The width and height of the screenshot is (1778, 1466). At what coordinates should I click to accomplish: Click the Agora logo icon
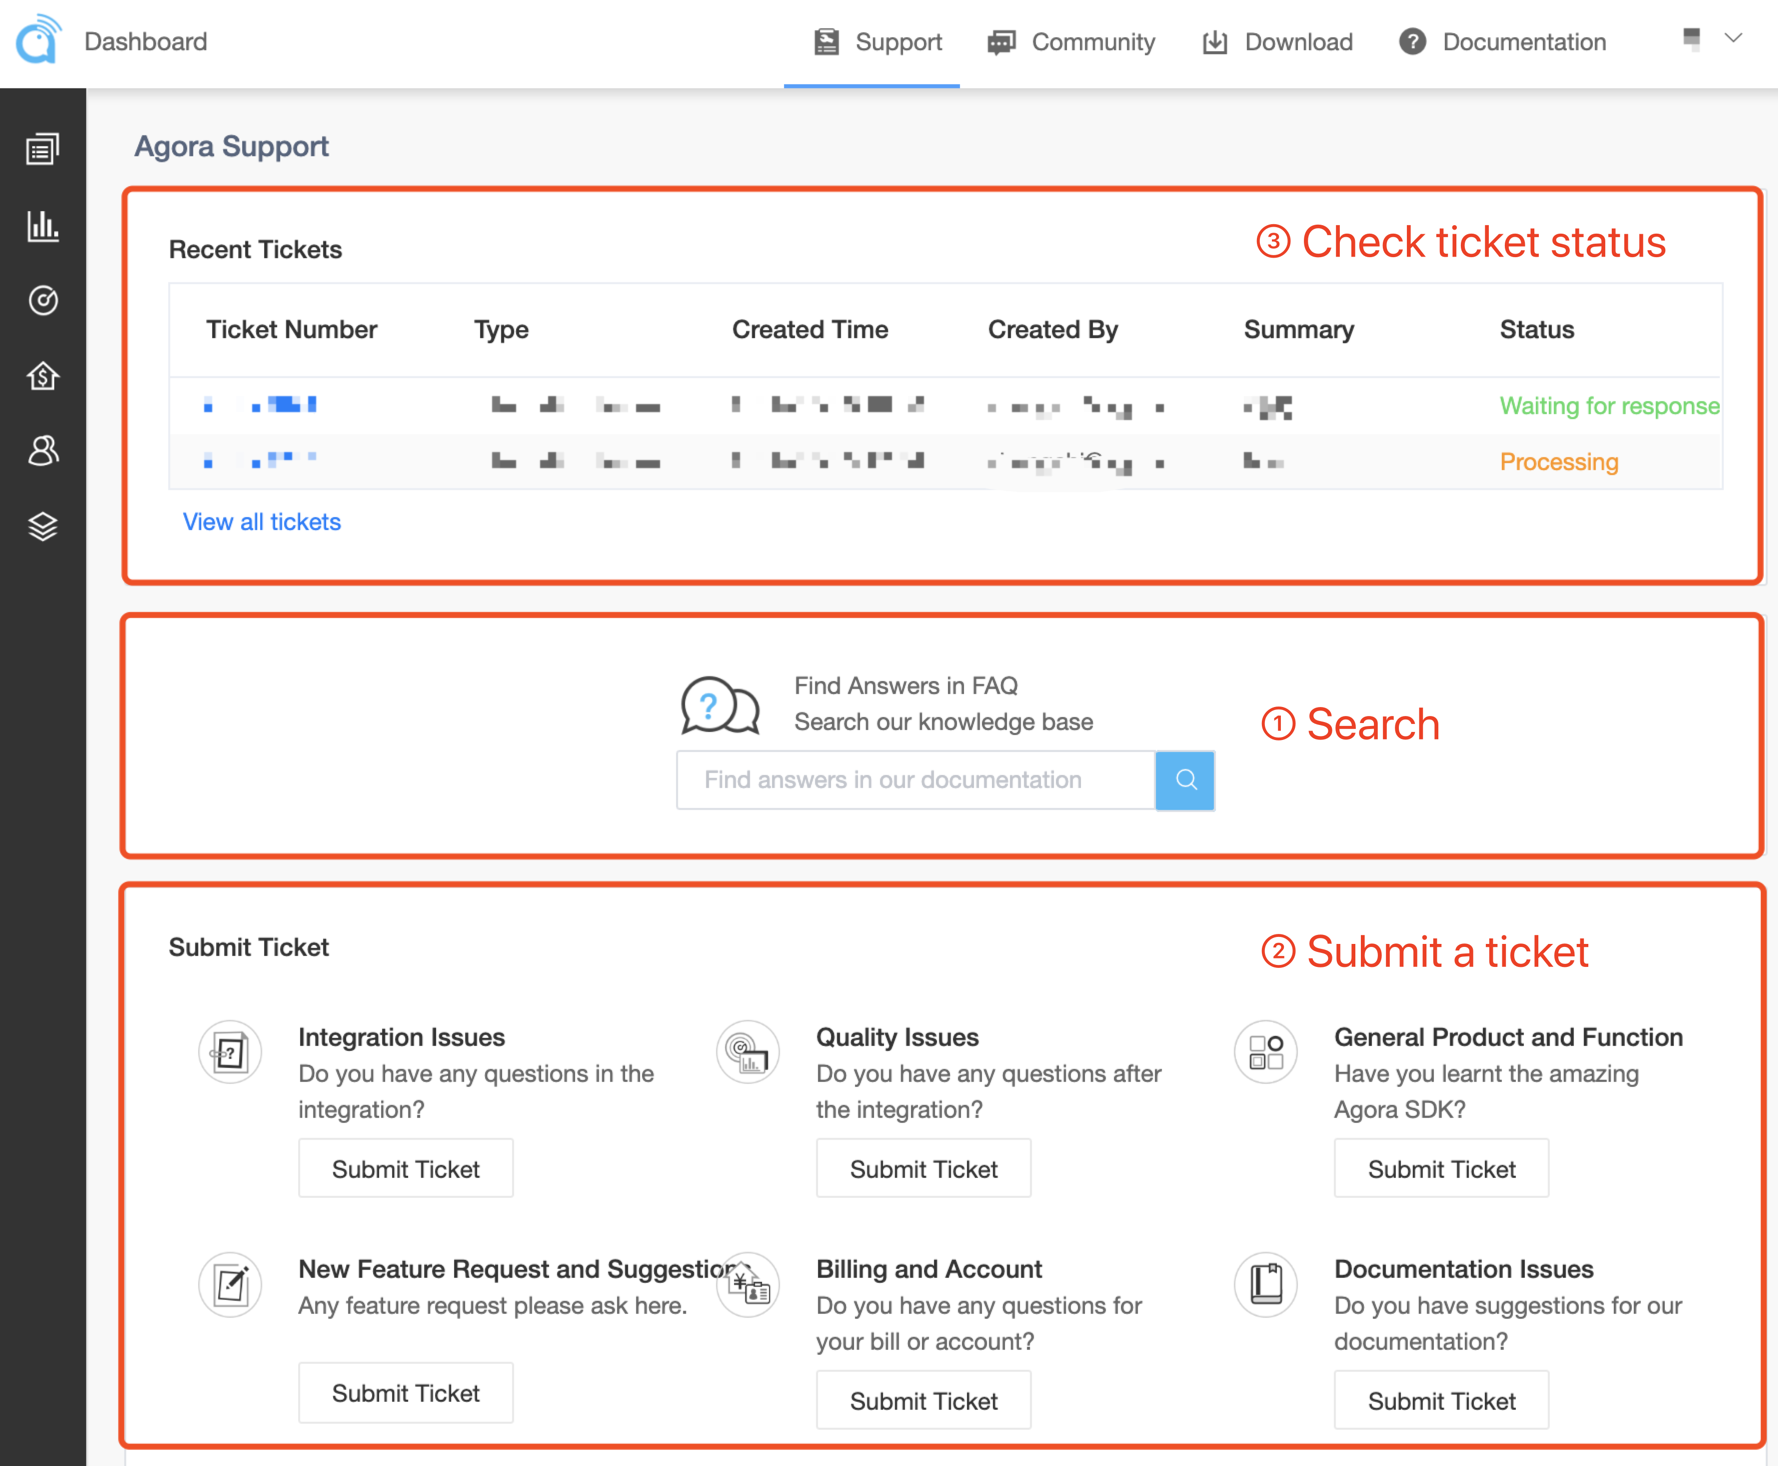(x=39, y=39)
